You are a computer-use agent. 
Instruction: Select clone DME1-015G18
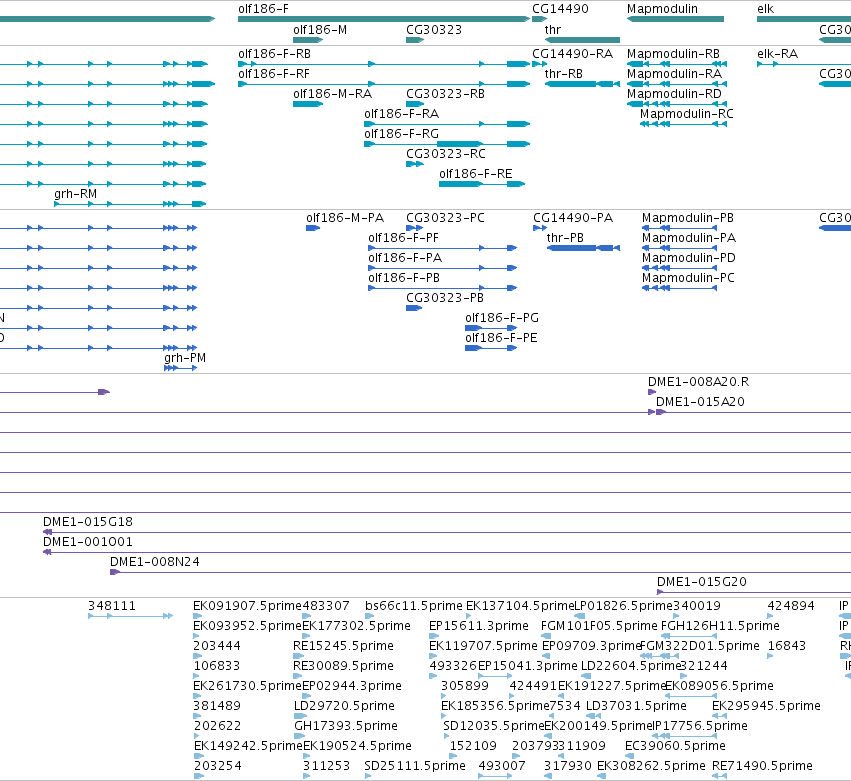[x=87, y=522]
